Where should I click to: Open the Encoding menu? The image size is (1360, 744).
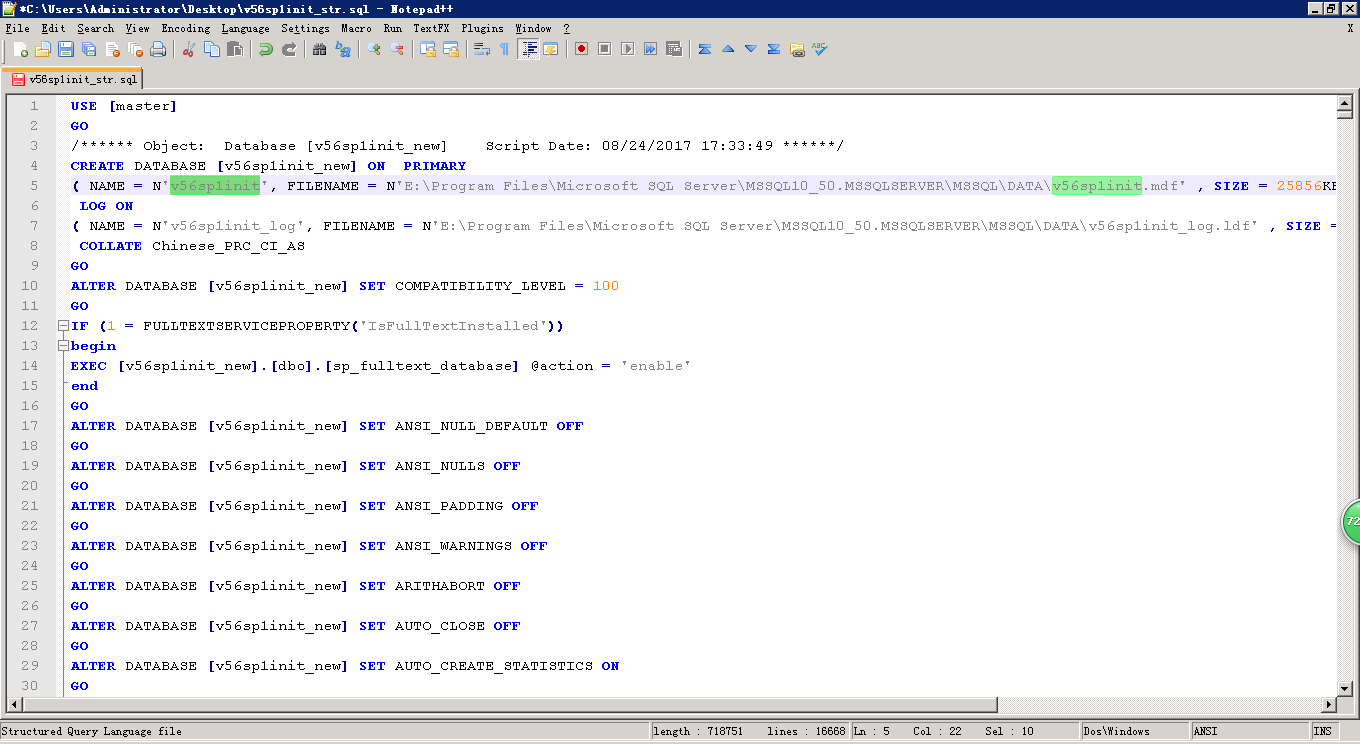coord(185,28)
